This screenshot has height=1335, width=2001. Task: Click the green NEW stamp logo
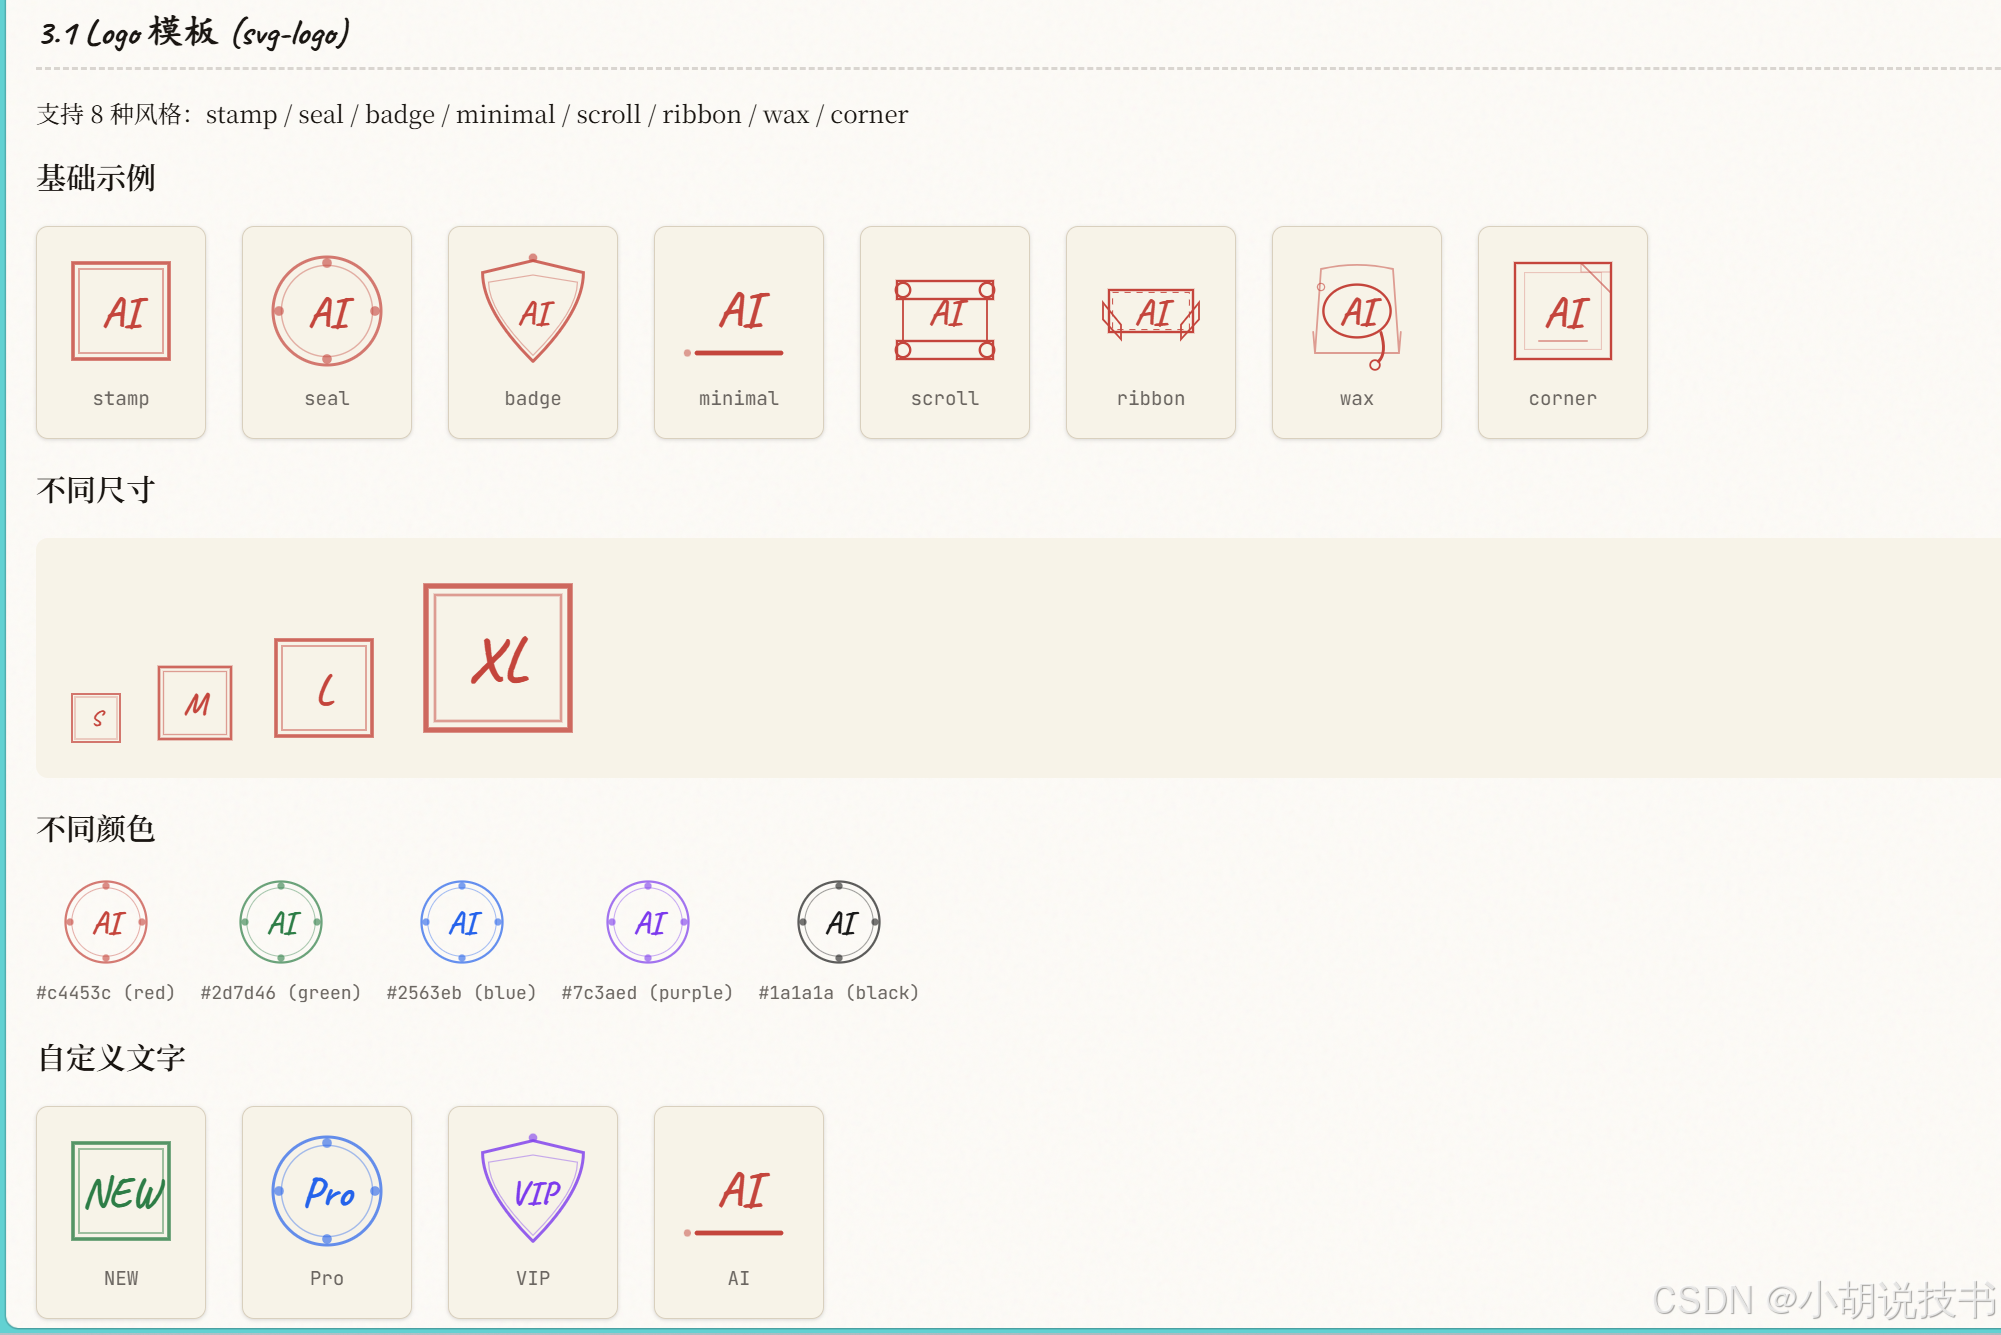[x=121, y=1191]
